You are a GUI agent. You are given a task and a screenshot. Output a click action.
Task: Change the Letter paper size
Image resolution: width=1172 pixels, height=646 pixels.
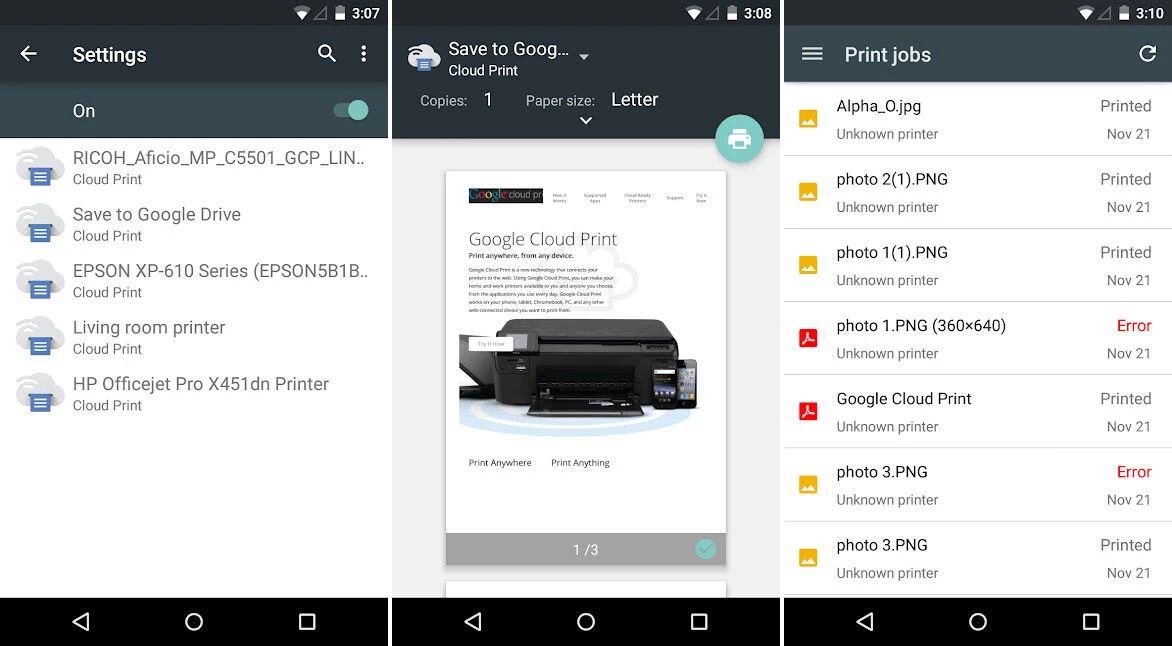click(634, 100)
